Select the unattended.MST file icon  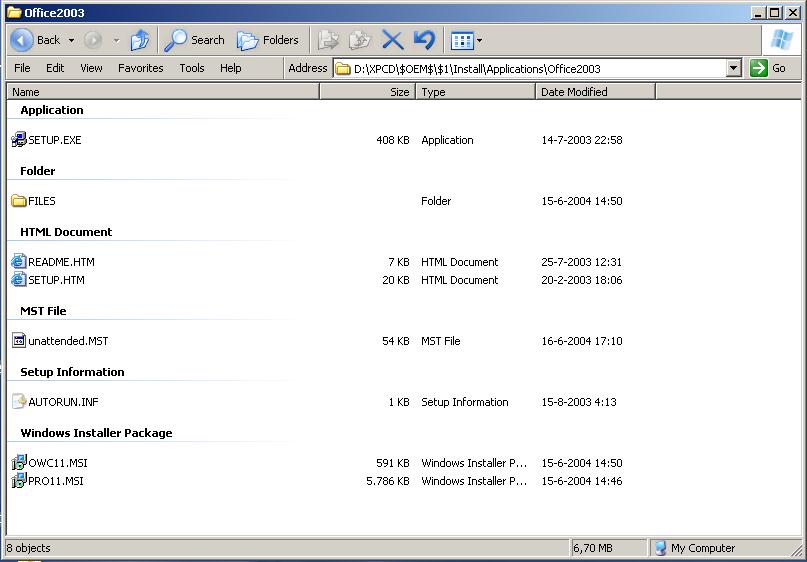[x=19, y=340]
